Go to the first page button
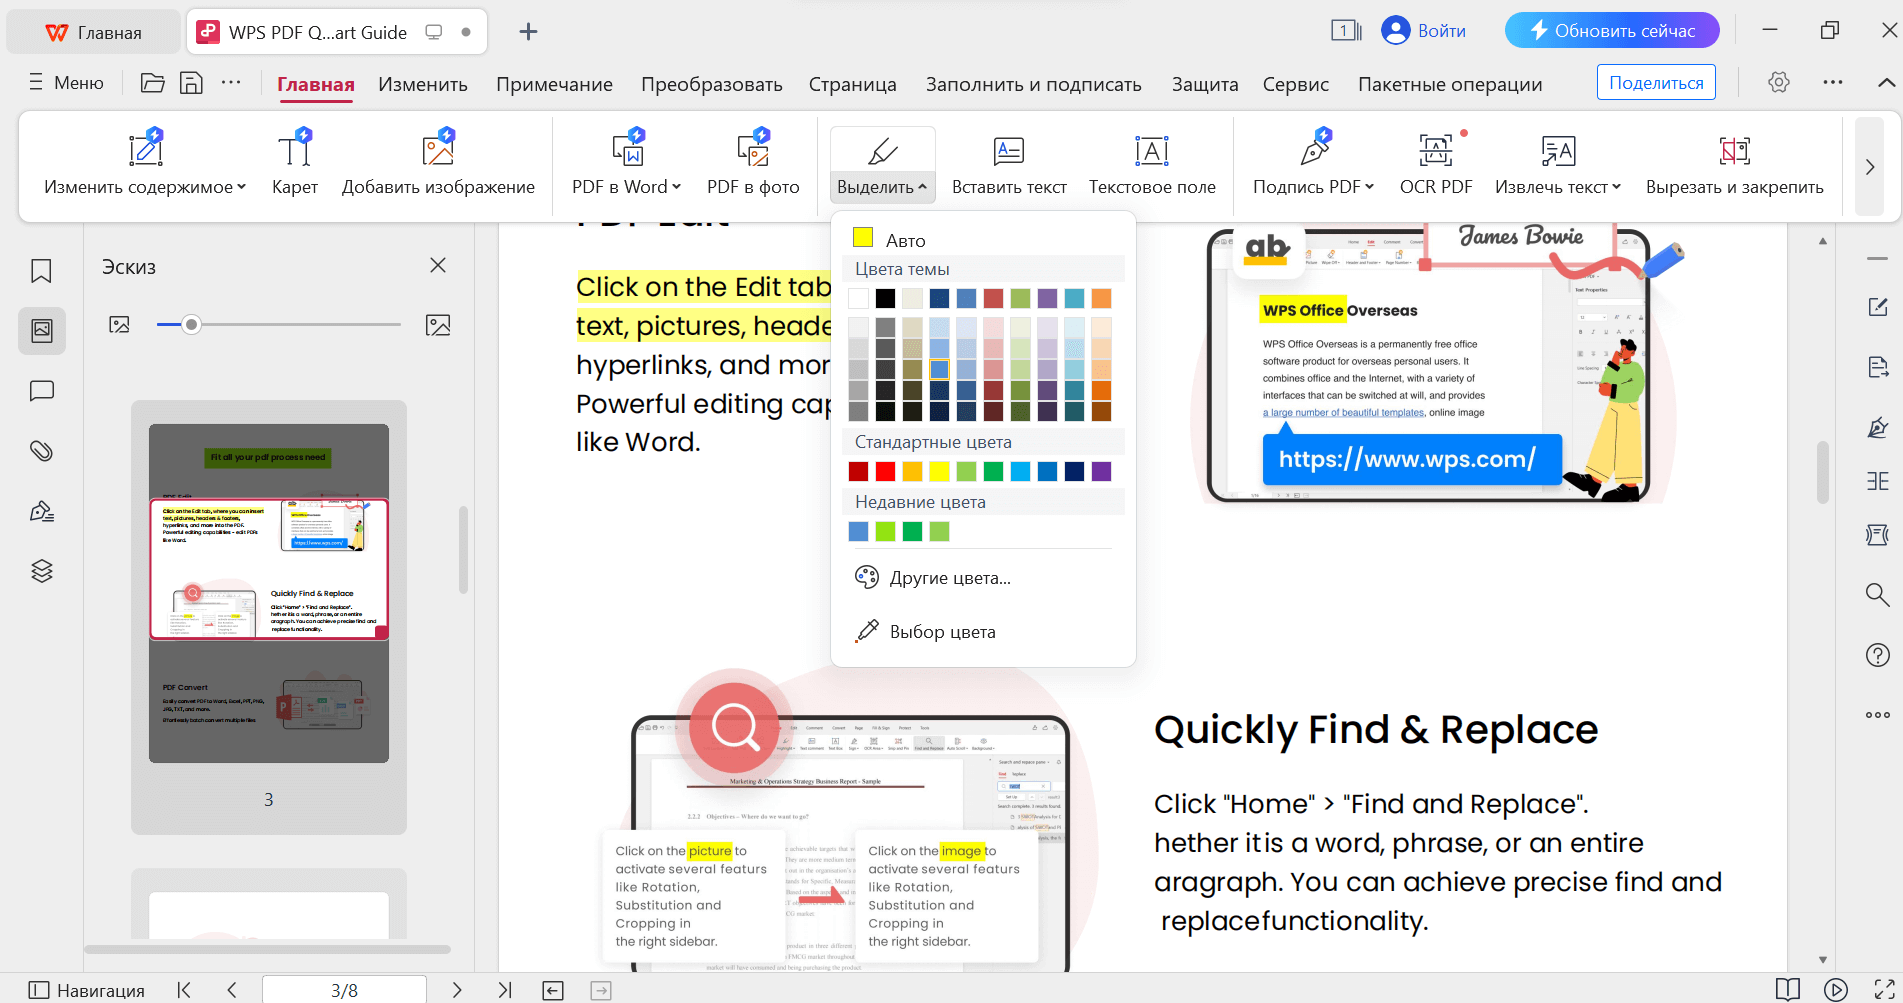Screen dimensions: 1903x1003 184,990
